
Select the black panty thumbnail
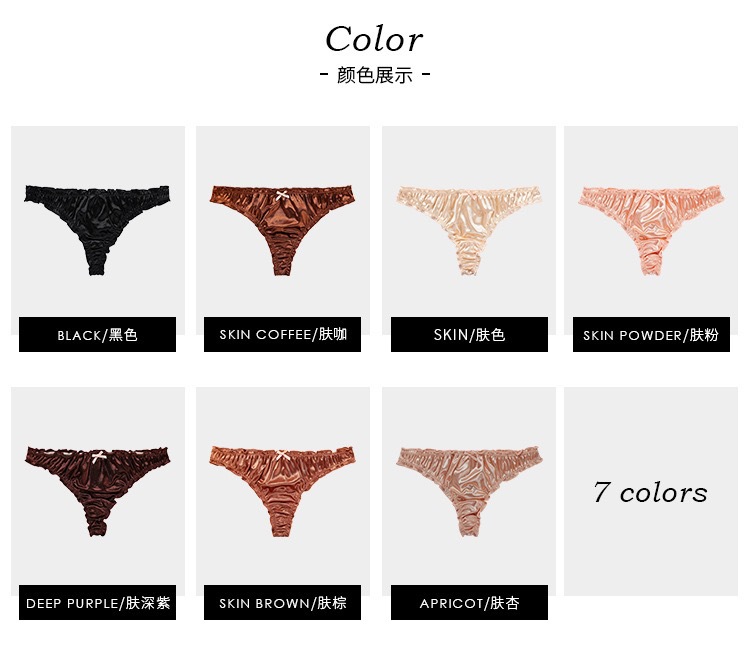click(98, 231)
